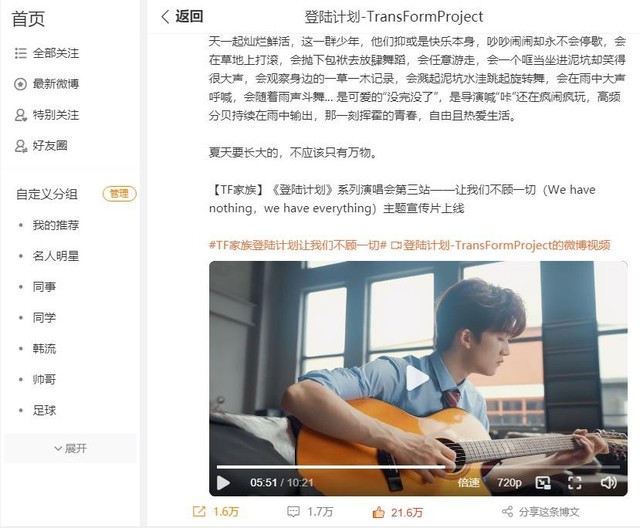Enter fullscreen mode on the video
This screenshot has width=640, height=528.
click(575, 483)
